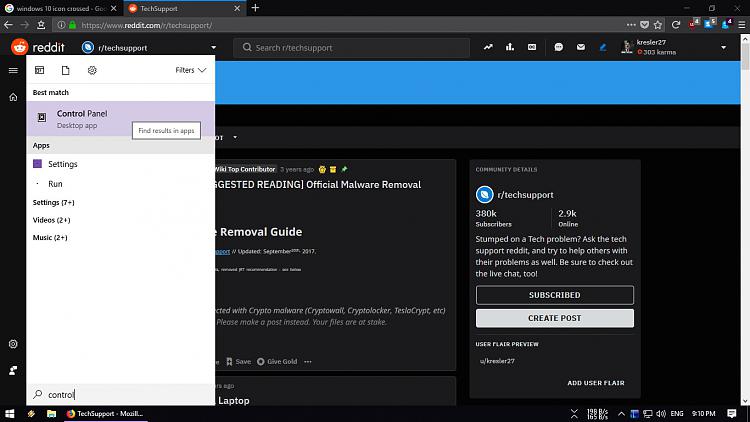This screenshot has width=750, height=422.
Task: Expand Settings (7+) results
Action: [x=54, y=202]
